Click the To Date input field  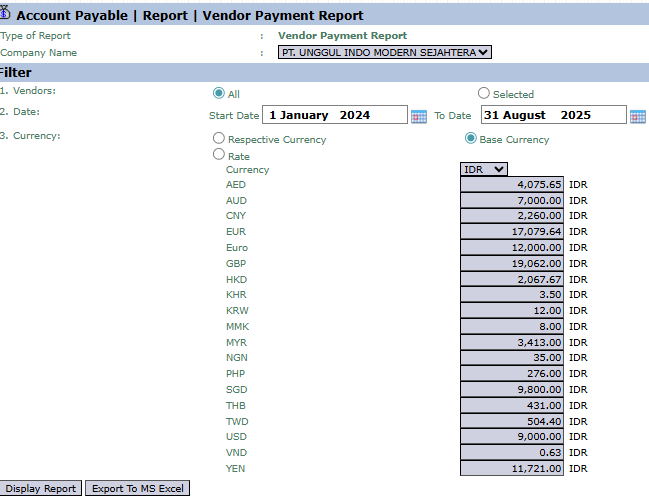coord(553,115)
